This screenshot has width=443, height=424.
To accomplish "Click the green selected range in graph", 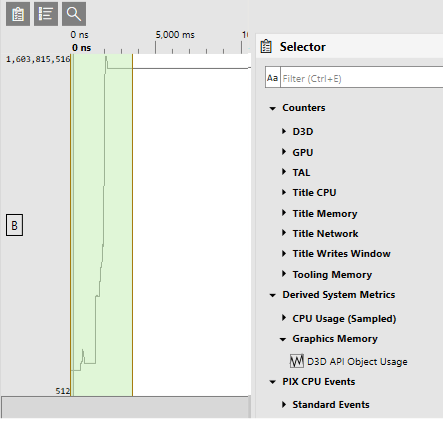I will [x=102, y=225].
